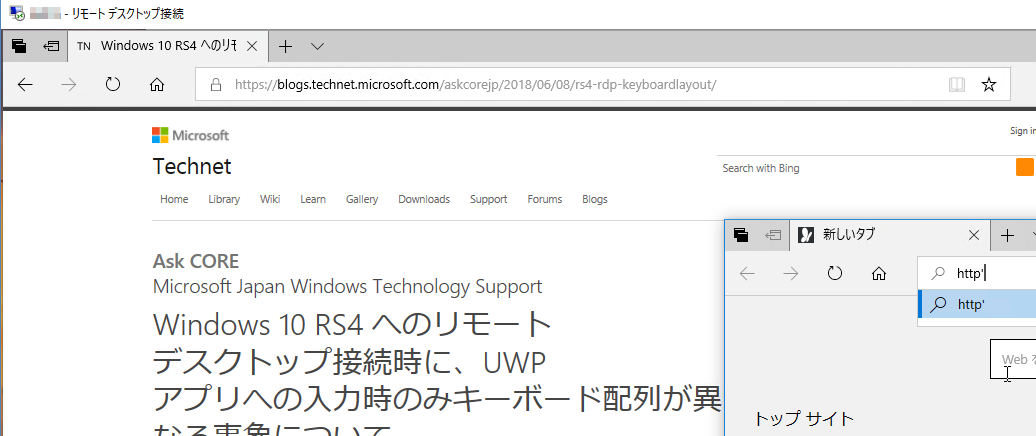Set these tabs aside in main Edge window
Screen dimensions: 1036x436
(x=51, y=46)
